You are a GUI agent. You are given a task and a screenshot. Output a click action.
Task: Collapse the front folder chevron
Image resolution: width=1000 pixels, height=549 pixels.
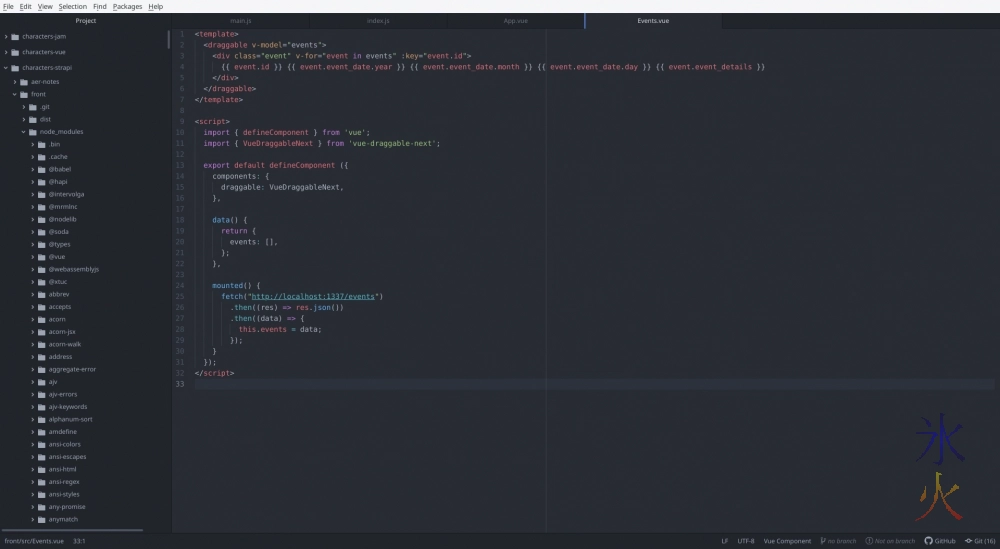click(x=14, y=94)
